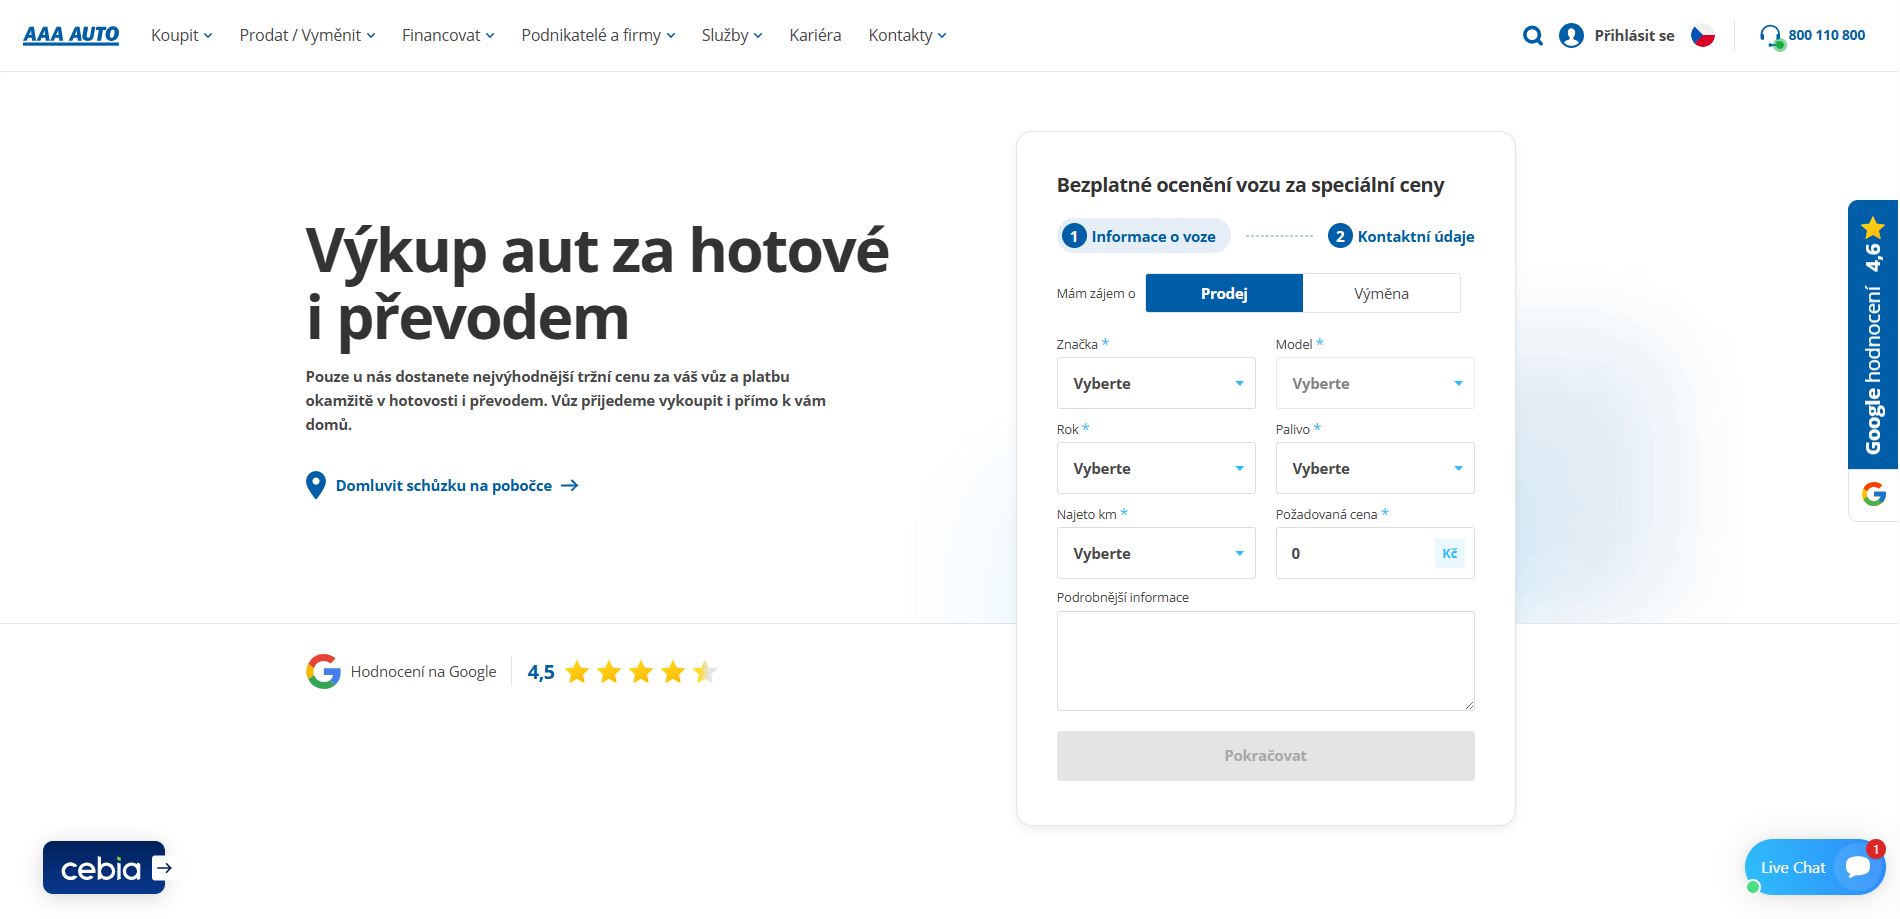The image size is (1900, 919).
Task: Click the headset phone support icon
Action: point(1771,37)
